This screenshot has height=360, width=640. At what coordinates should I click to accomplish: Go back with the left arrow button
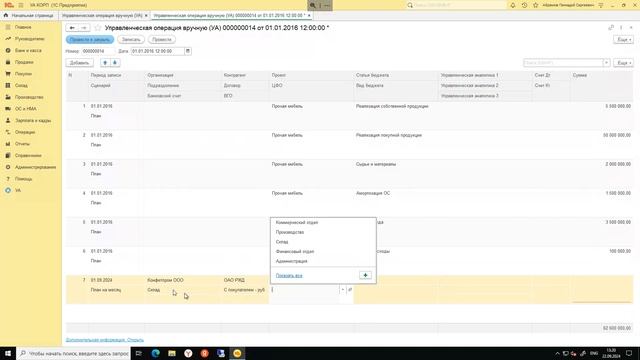pos(72,28)
